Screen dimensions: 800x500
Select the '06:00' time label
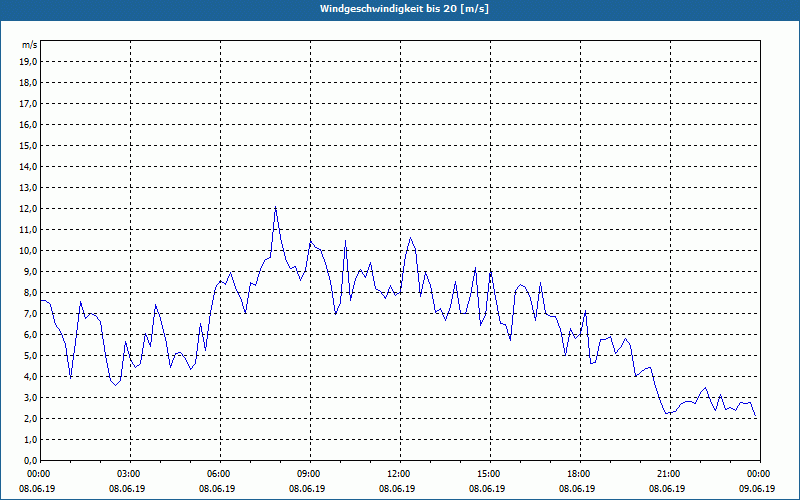(220, 474)
